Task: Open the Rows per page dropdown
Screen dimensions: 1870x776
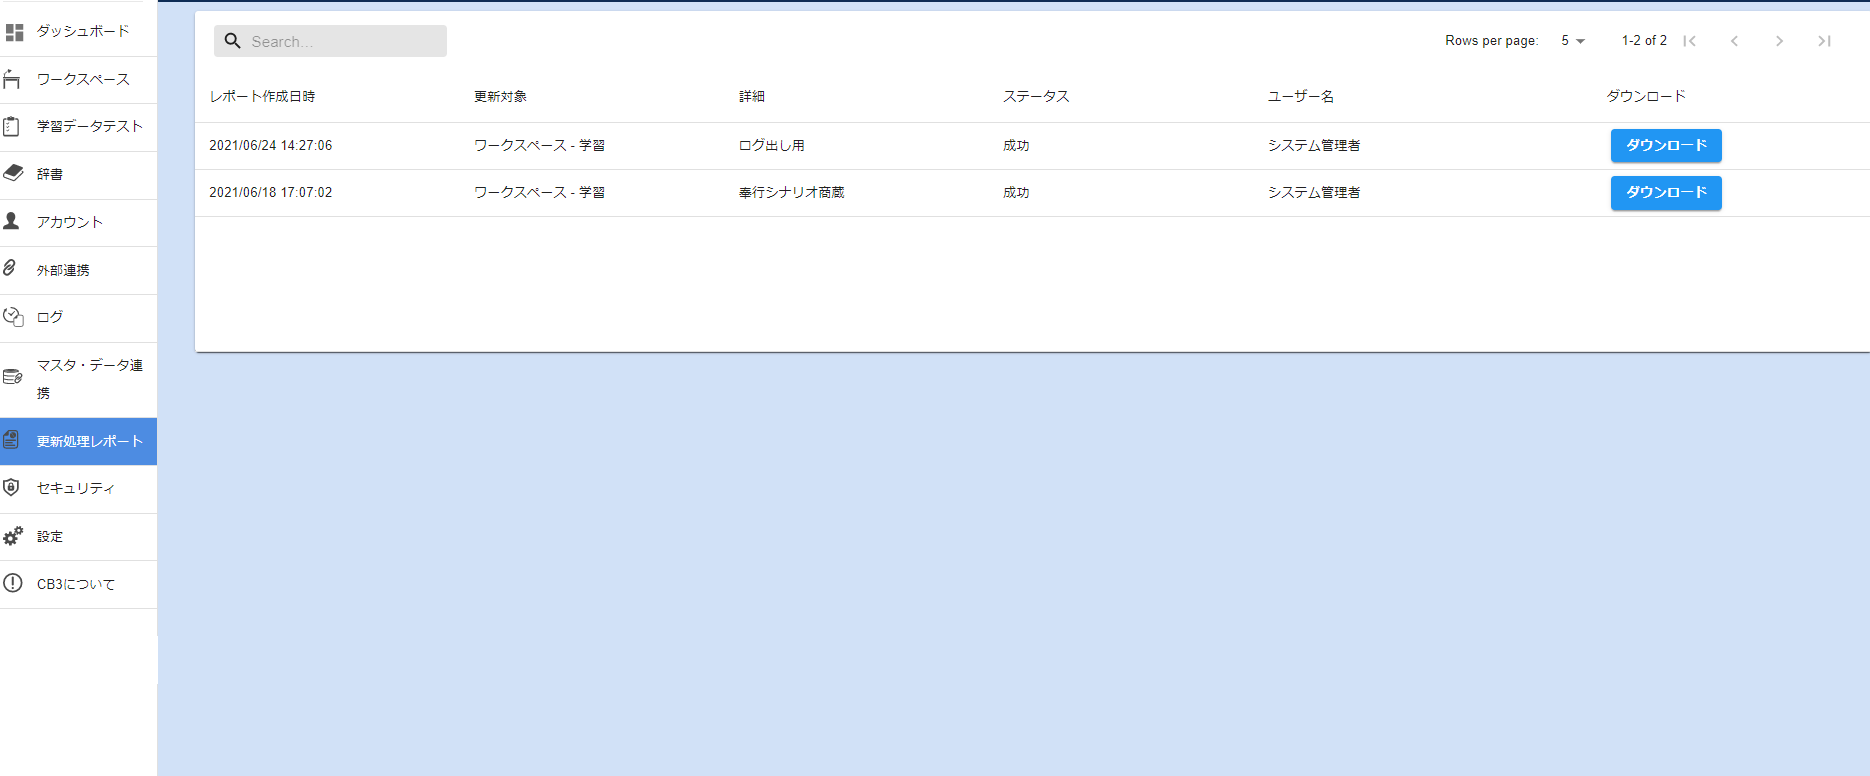Action: tap(1573, 41)
